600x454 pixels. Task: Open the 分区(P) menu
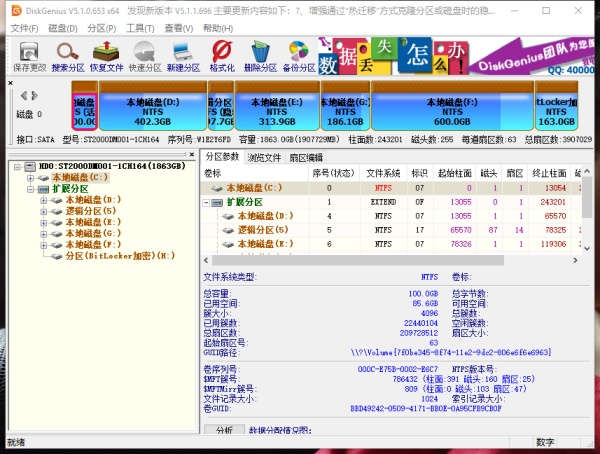point(101,28)
